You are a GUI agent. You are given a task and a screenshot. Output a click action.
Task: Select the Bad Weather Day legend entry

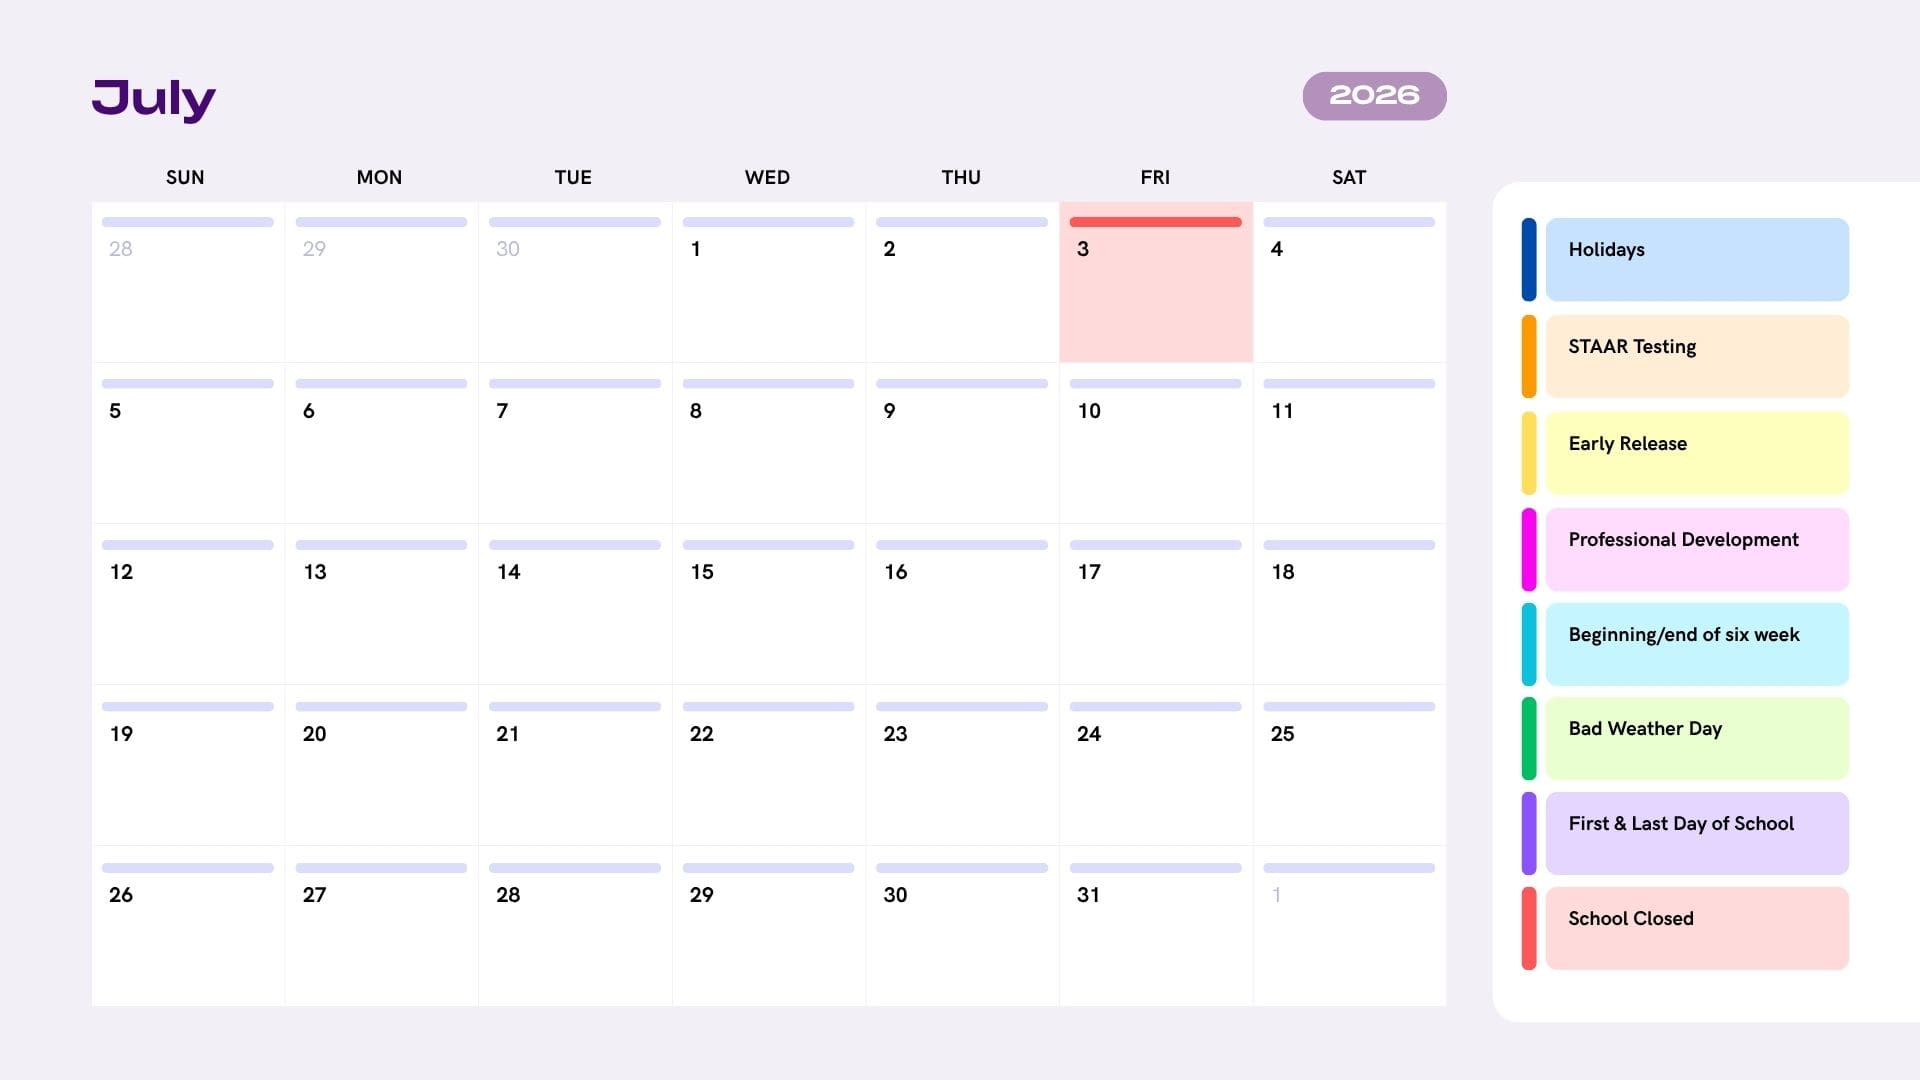tap(1696, 738)
